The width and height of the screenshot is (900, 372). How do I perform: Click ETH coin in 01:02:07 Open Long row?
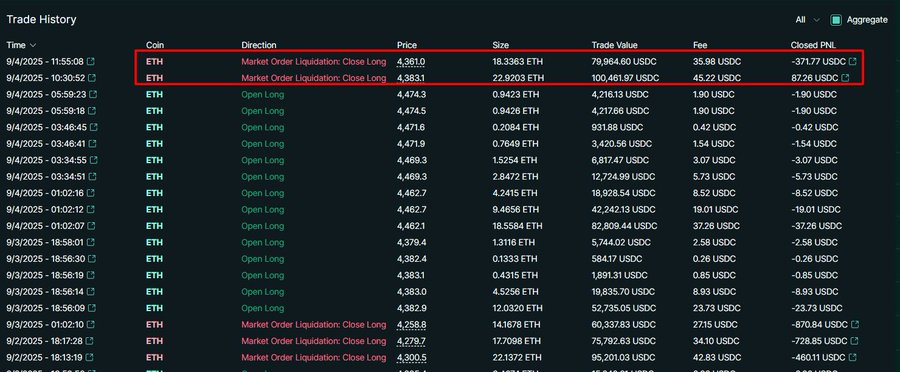(x=154, y=226)
